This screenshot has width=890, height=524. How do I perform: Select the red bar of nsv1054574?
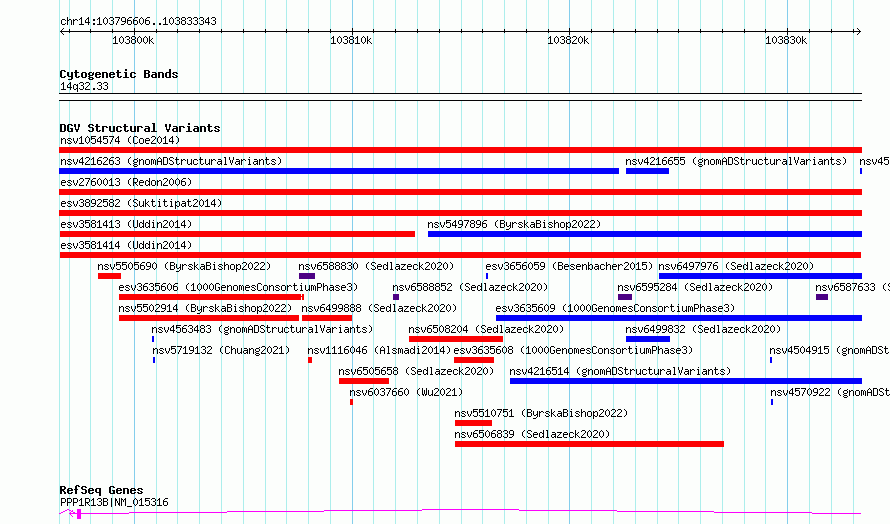(x=460, y=150)
